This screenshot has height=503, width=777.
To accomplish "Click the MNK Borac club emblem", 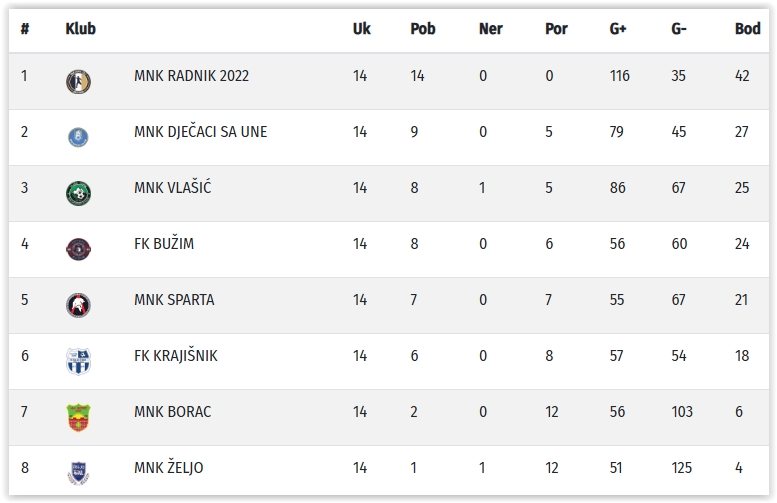I will (78, 417).
